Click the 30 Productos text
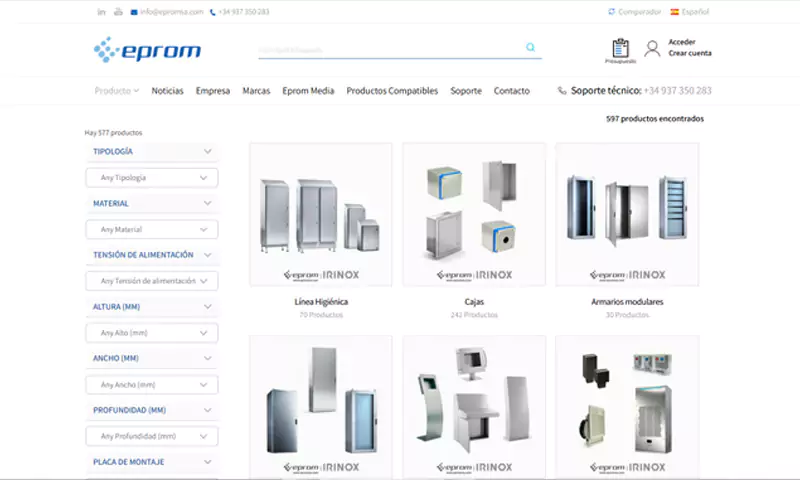The height and width of the screenshot is (480, 800). [x=627, y=315]
